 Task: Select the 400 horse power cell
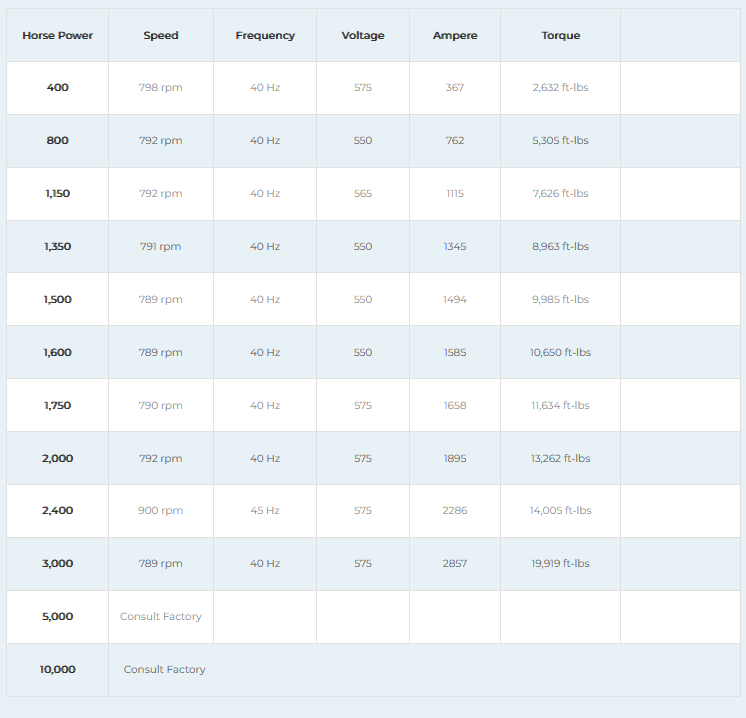57,88
